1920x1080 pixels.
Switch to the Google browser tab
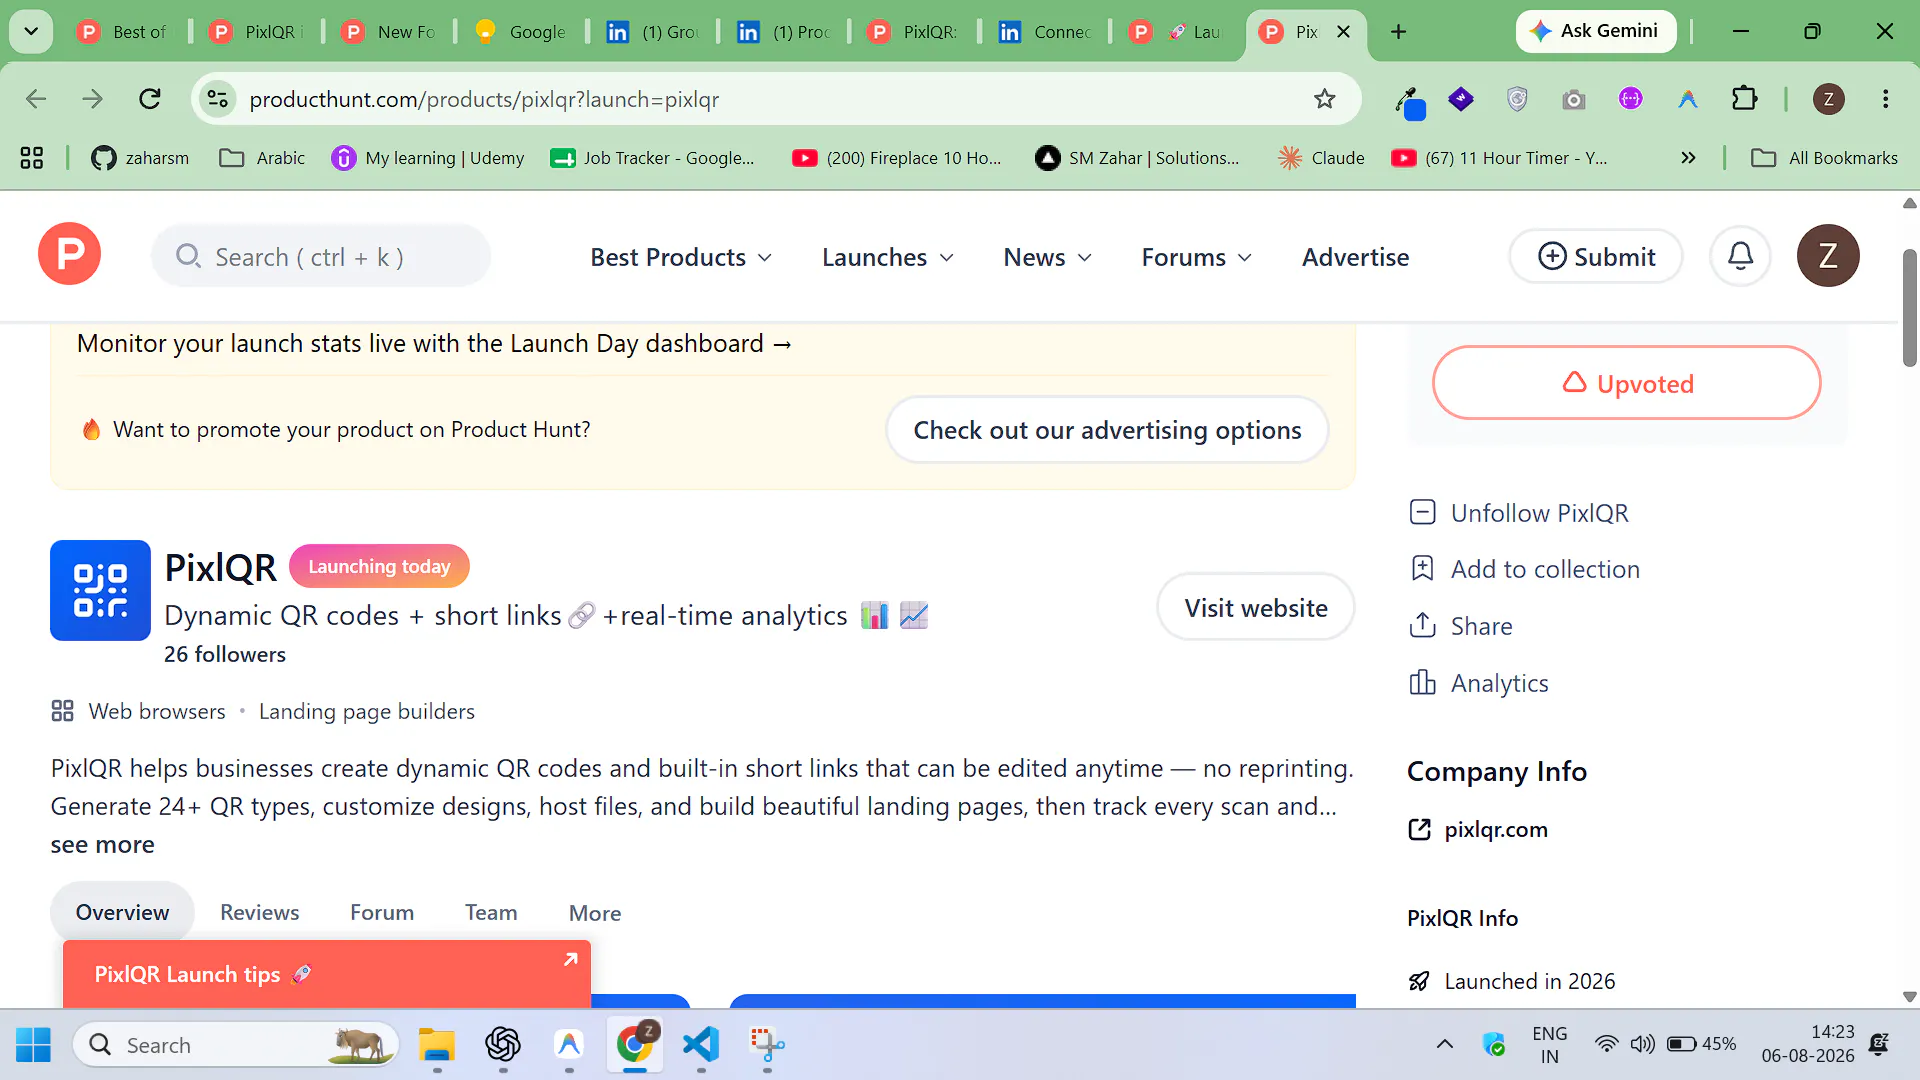[522, 32]
